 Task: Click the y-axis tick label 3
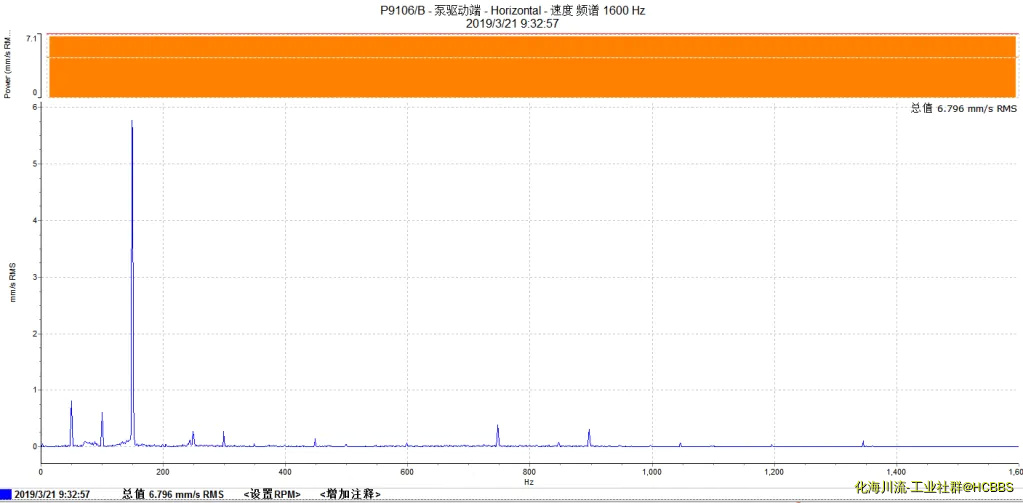coord(35,277)
